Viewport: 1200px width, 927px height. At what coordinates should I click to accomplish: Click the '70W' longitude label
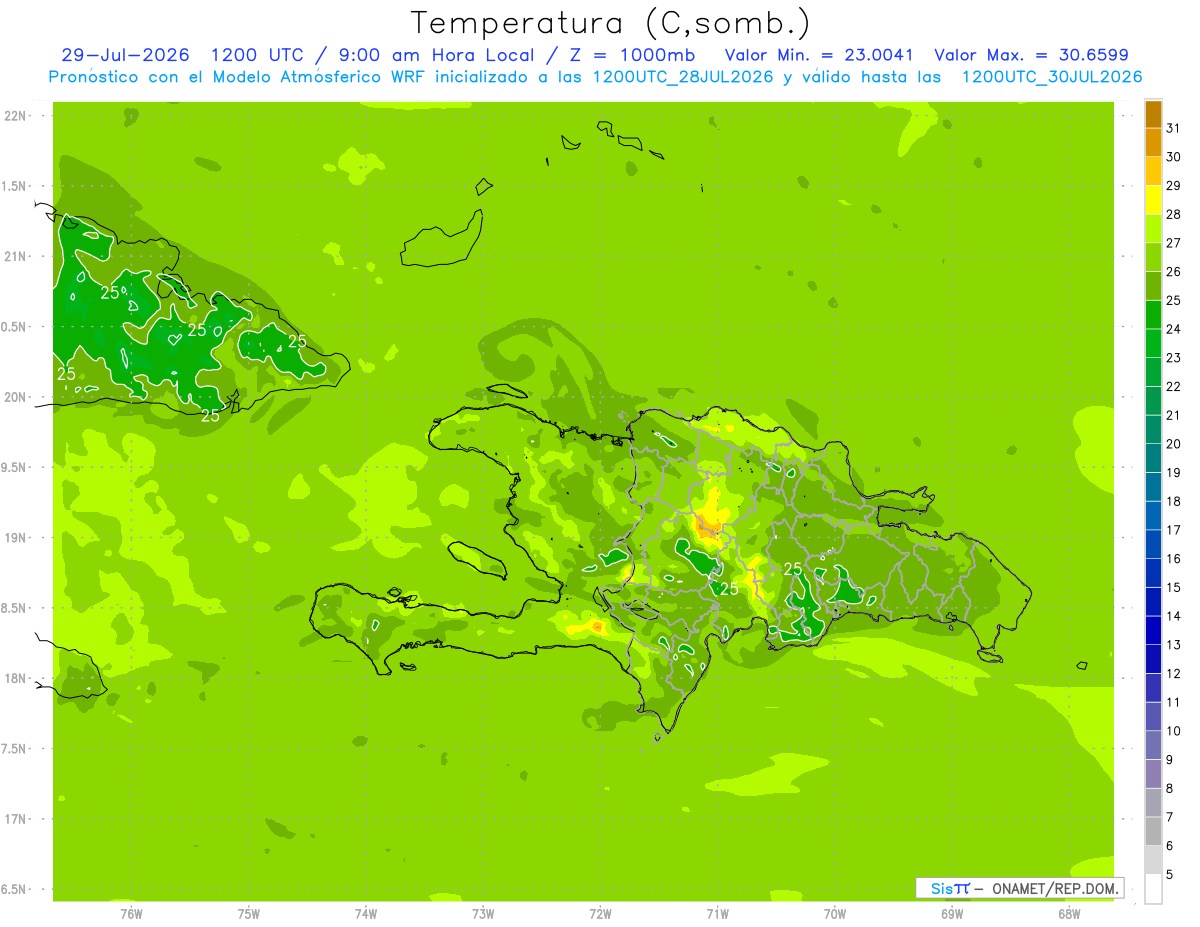click(835, 914)
